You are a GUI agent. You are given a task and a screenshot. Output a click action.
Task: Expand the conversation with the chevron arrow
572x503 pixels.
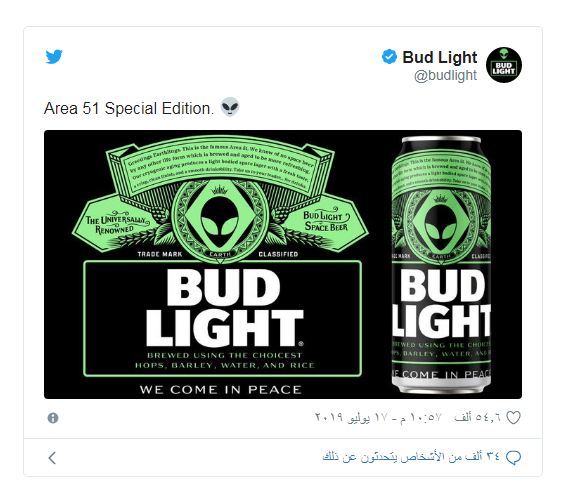pos(53,458)
